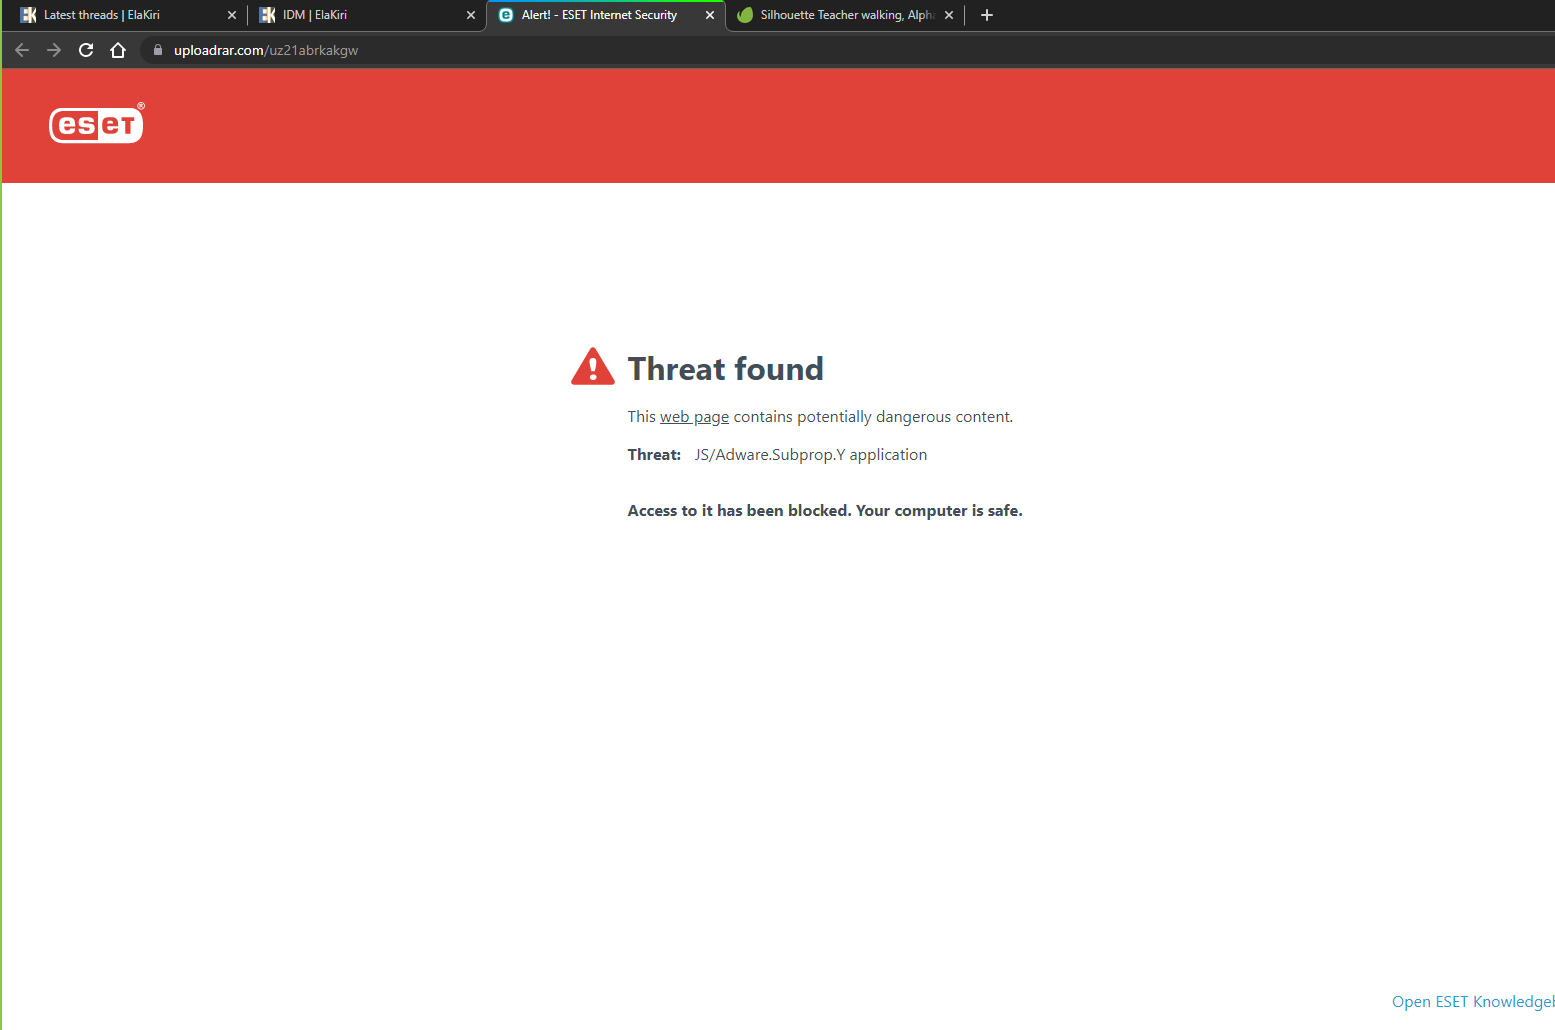The image size is (1555, 1030).
Task: Reload the current page
Action: click(x=86, y=50)
